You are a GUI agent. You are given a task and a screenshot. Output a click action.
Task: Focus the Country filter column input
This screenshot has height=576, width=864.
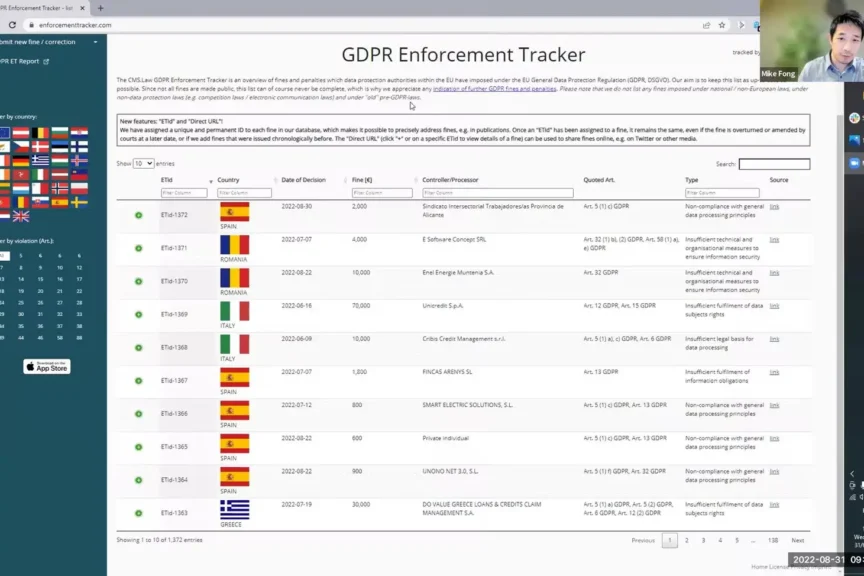(244, 193)
